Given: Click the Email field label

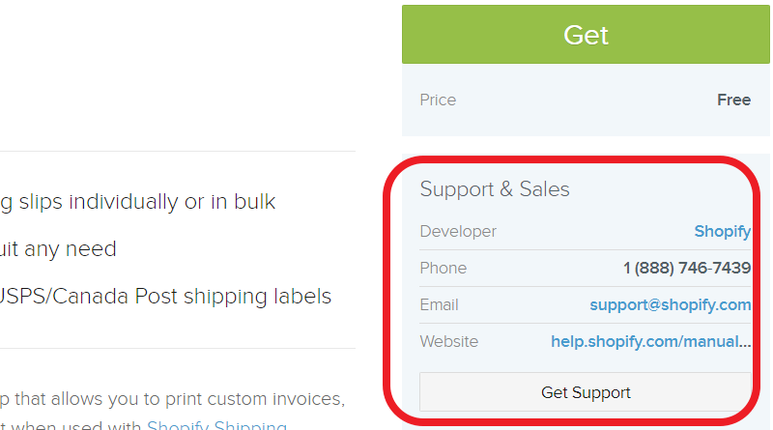Looking at the screenshot, I should coord(439,304).
